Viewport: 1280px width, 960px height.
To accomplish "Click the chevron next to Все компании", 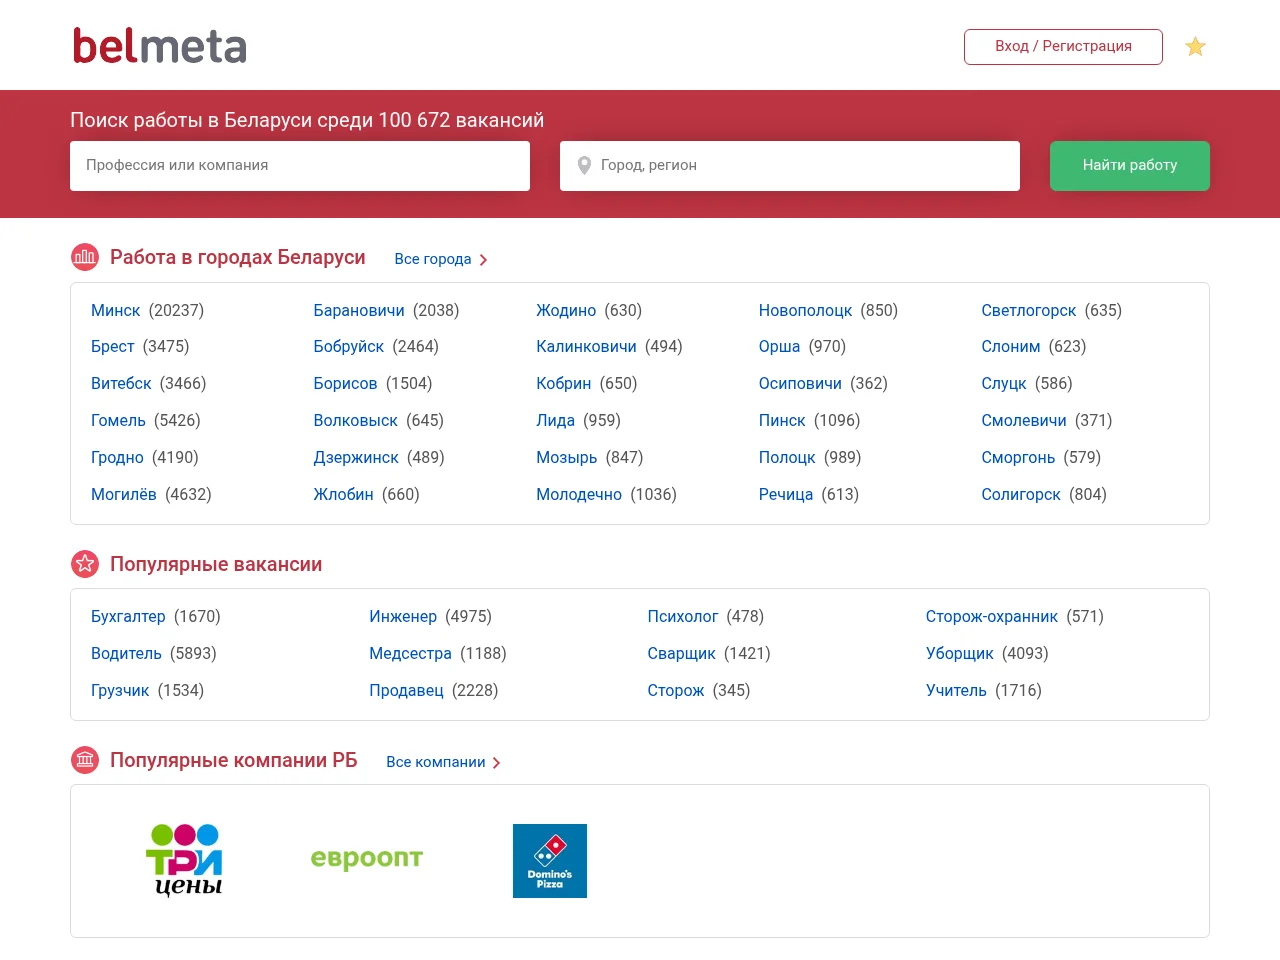I will [x=496, y=763].
